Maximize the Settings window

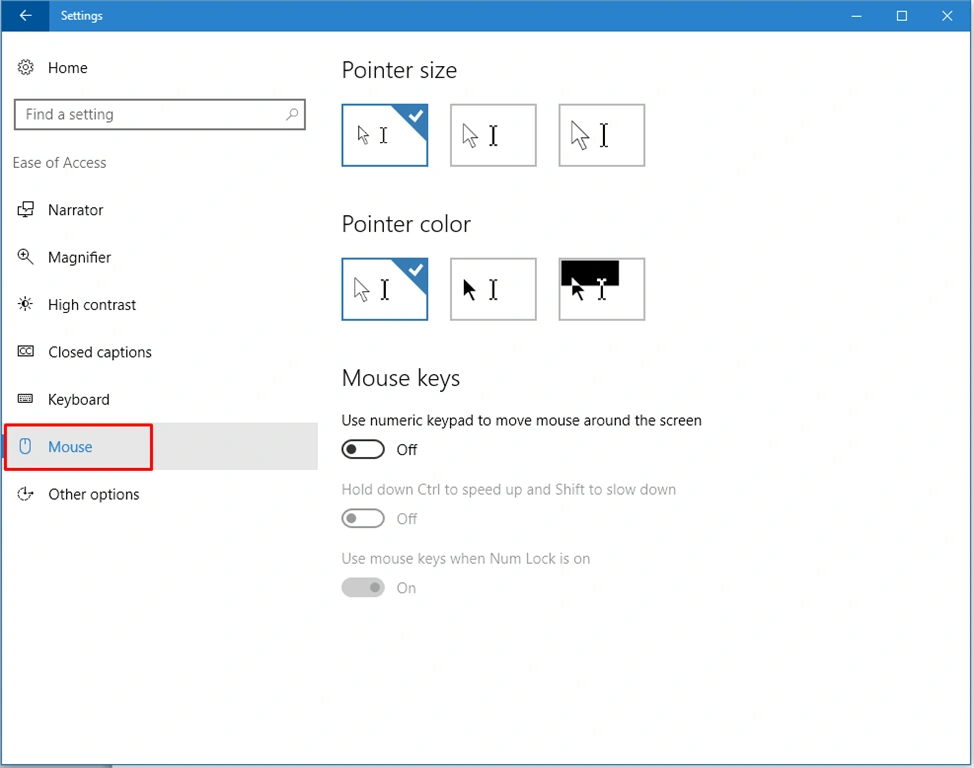901,16
